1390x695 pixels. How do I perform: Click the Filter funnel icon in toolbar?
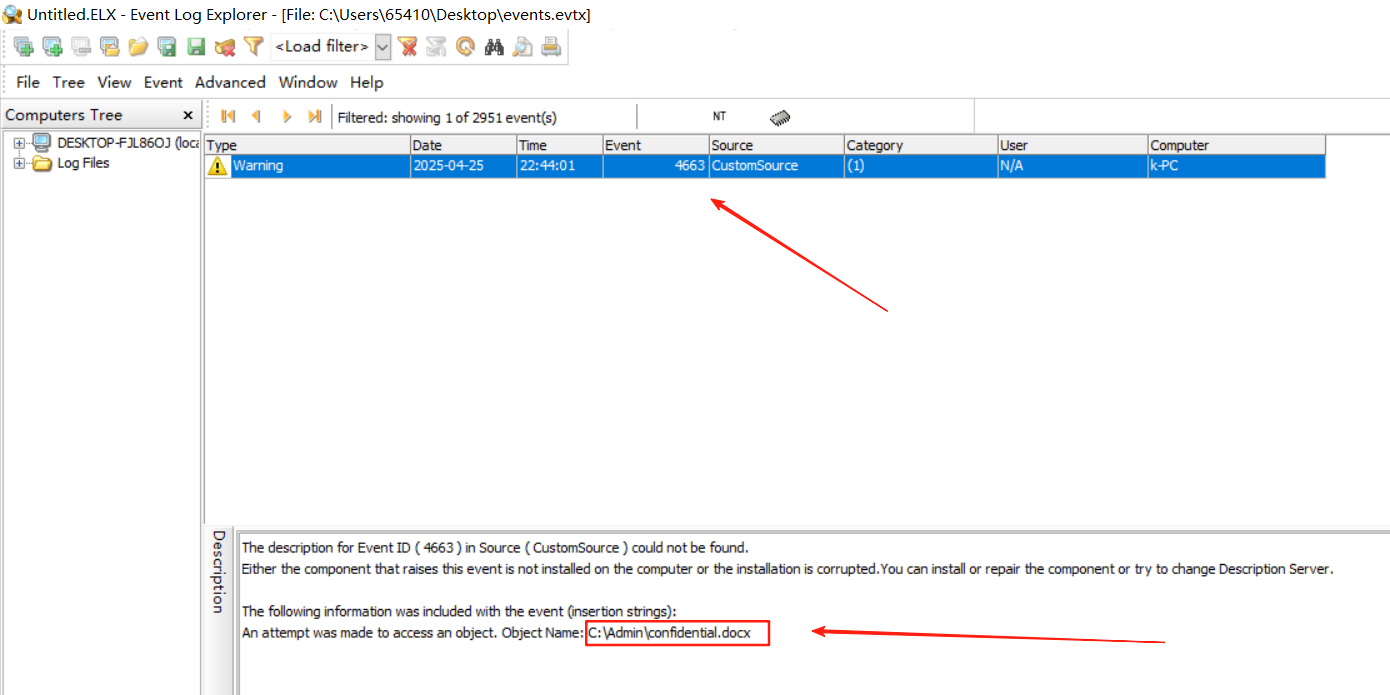pyautogui.click(x=253, y=46)
